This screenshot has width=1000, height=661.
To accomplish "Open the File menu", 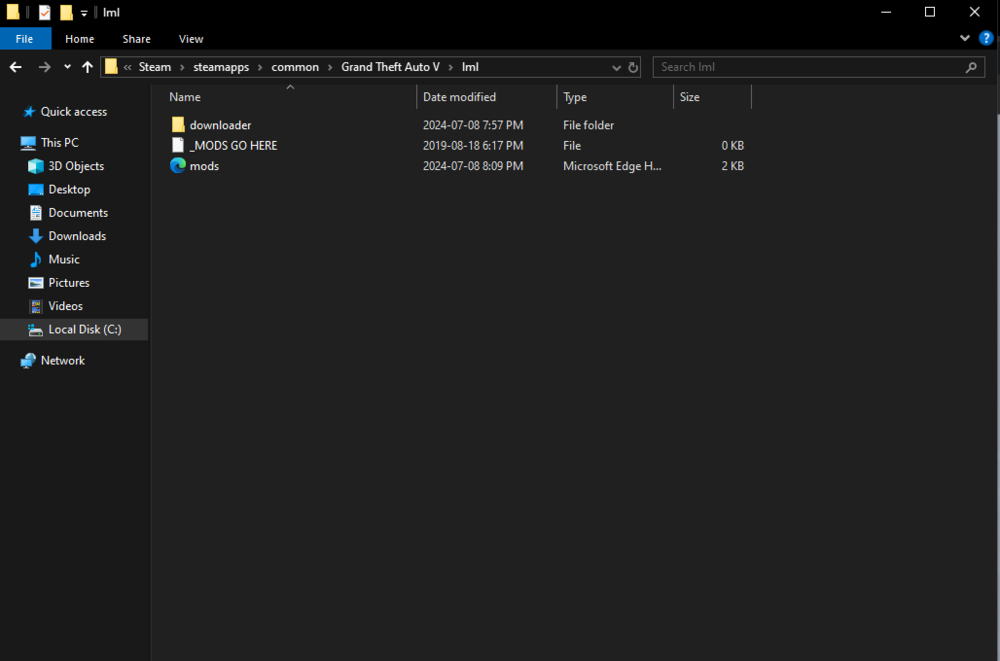I will pos(25,38).
